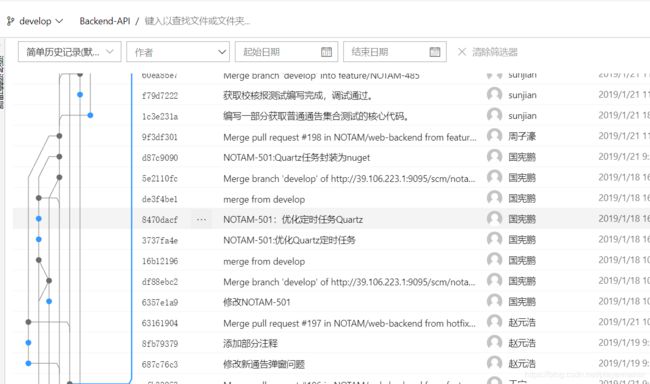Click message '添加部分注释'
This screenshot has height=384, width=650.
click(250, 343)
